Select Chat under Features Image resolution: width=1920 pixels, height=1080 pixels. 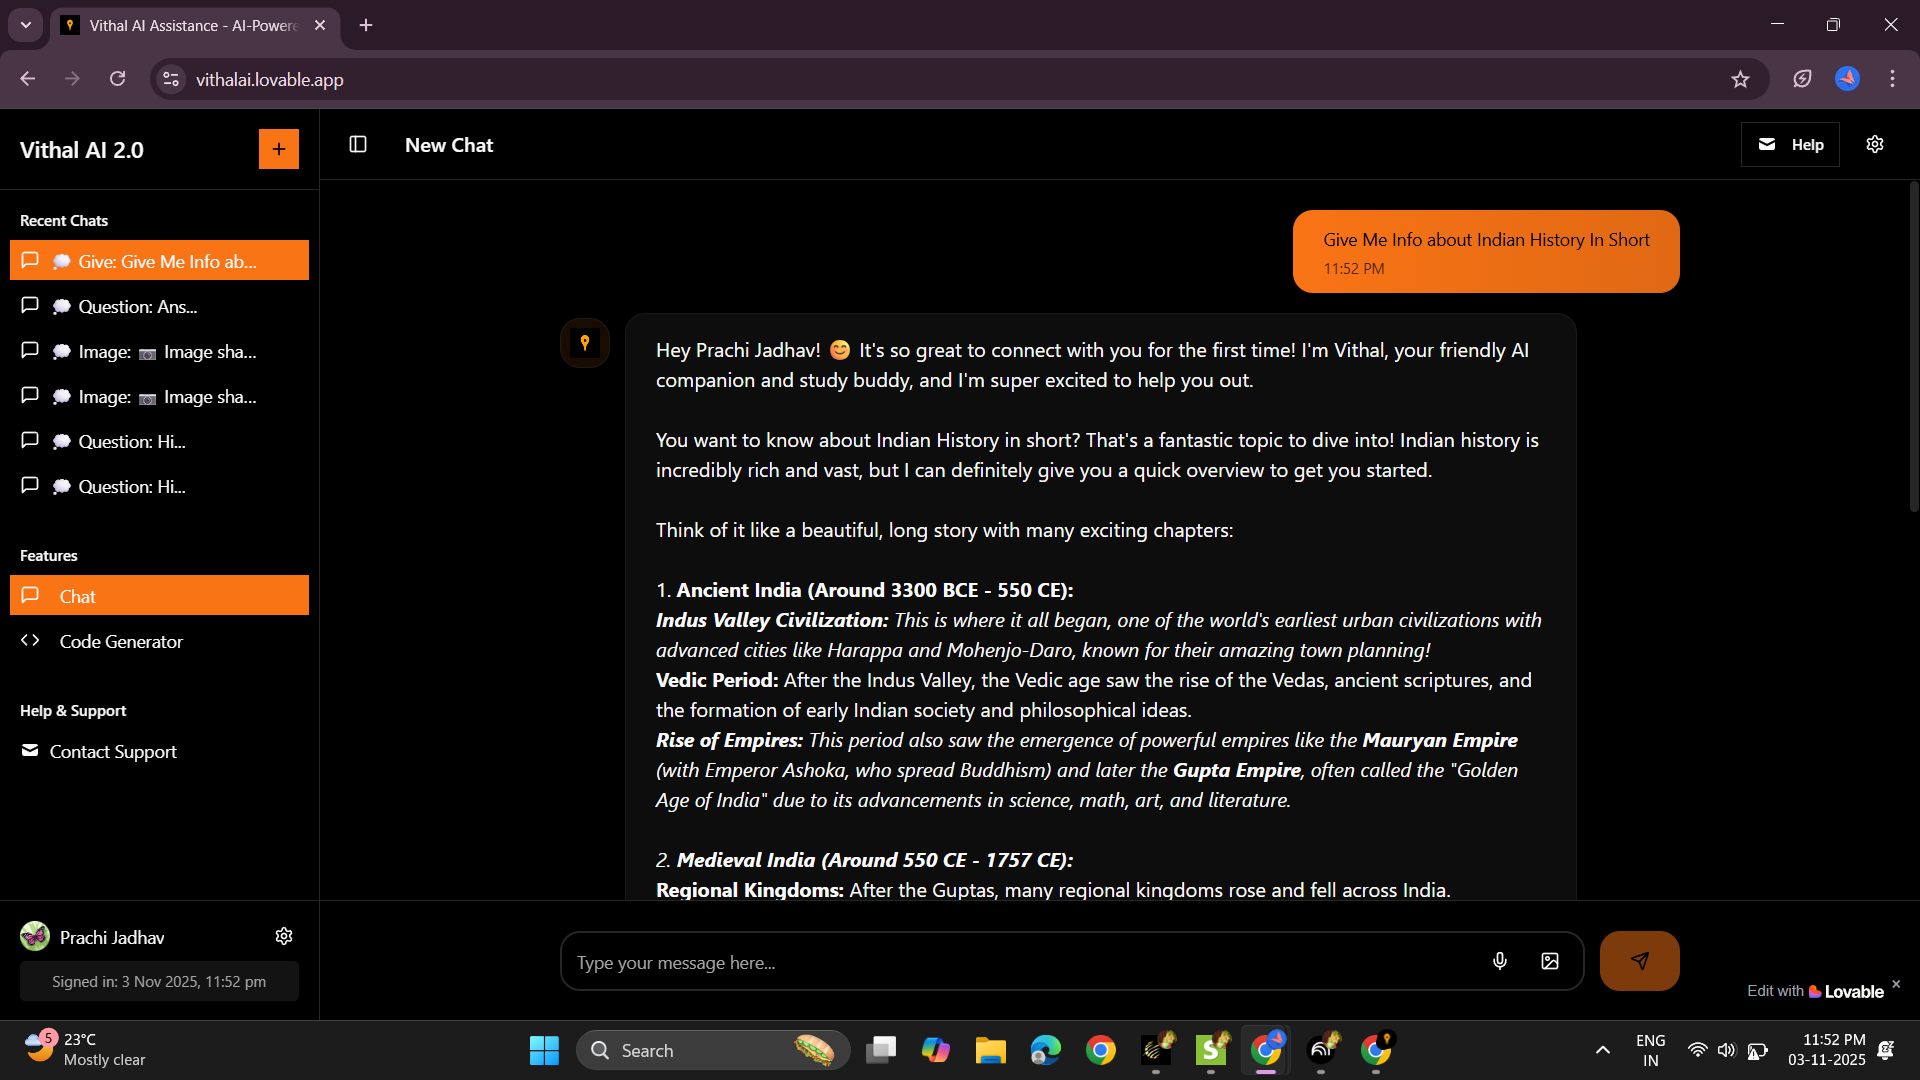78,595
